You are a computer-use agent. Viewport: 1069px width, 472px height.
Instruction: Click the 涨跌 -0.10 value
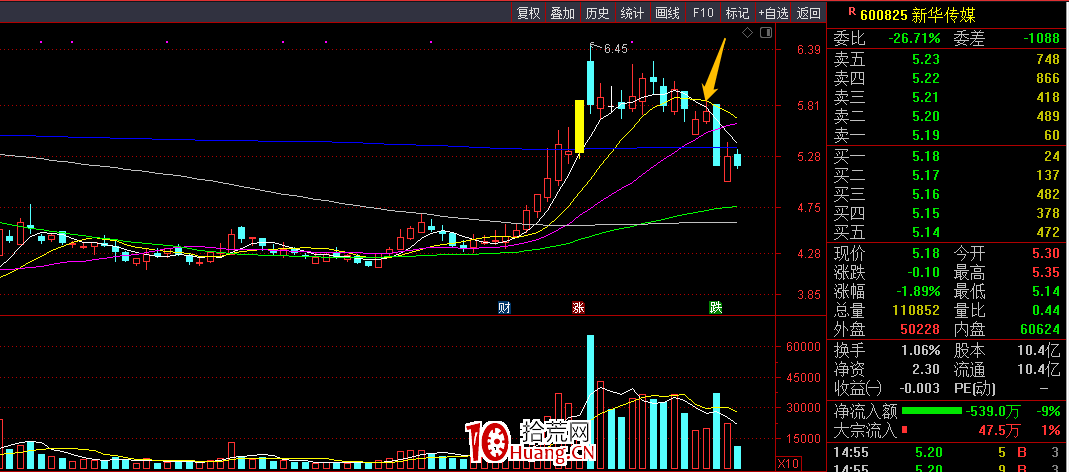pos(922,273)
